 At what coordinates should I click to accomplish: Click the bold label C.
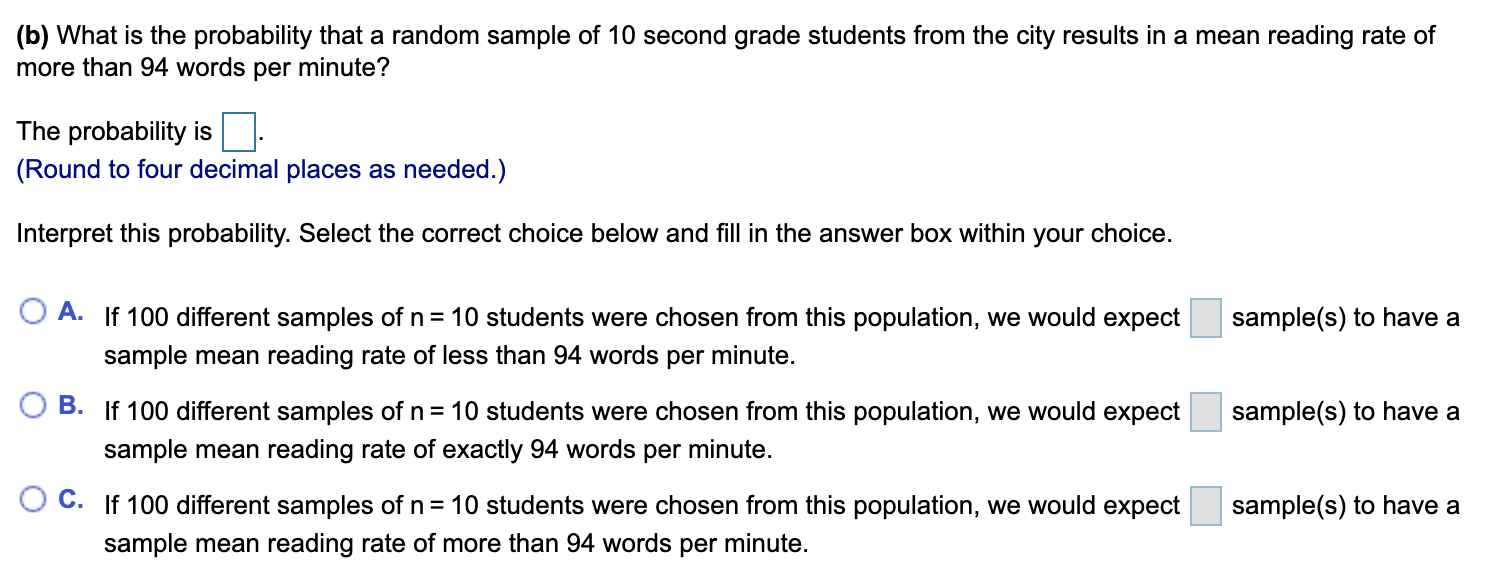click(67, 500)
